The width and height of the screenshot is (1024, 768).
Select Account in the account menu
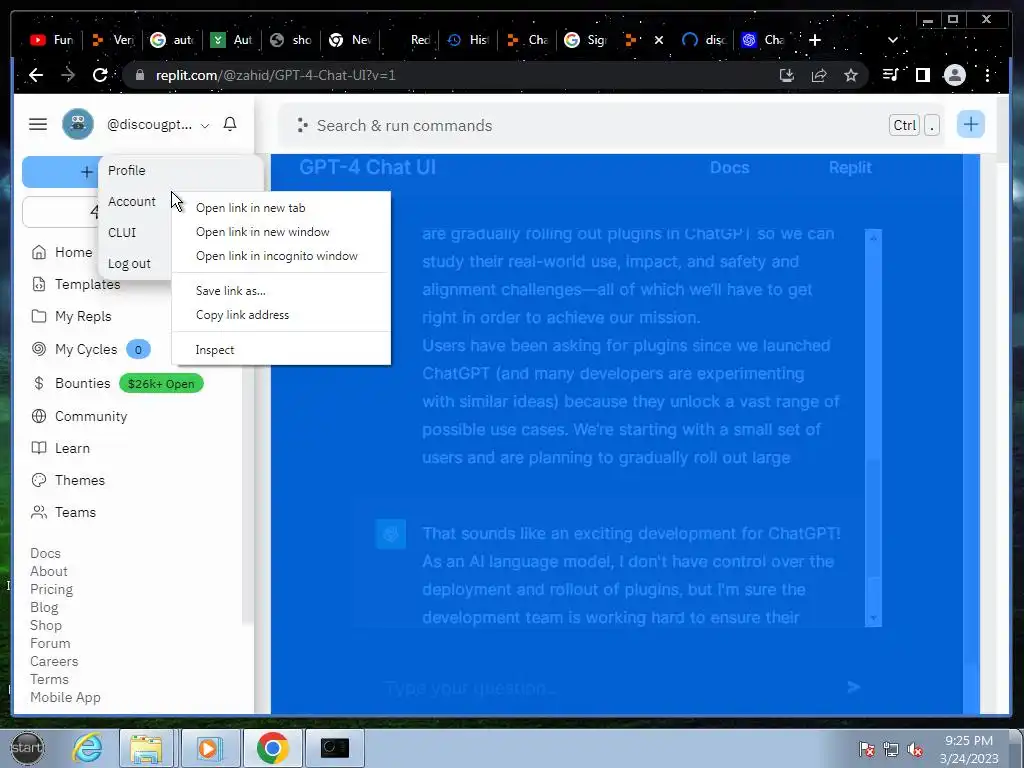point(132,202)
